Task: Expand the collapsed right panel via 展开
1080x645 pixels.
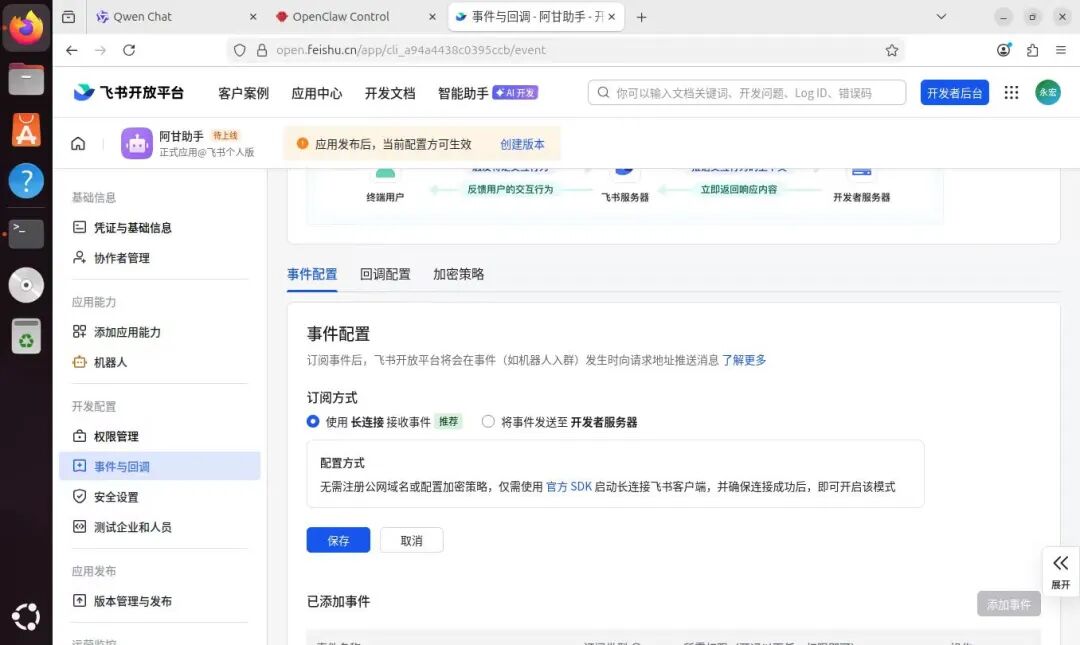Action: tap(1060, 572)
